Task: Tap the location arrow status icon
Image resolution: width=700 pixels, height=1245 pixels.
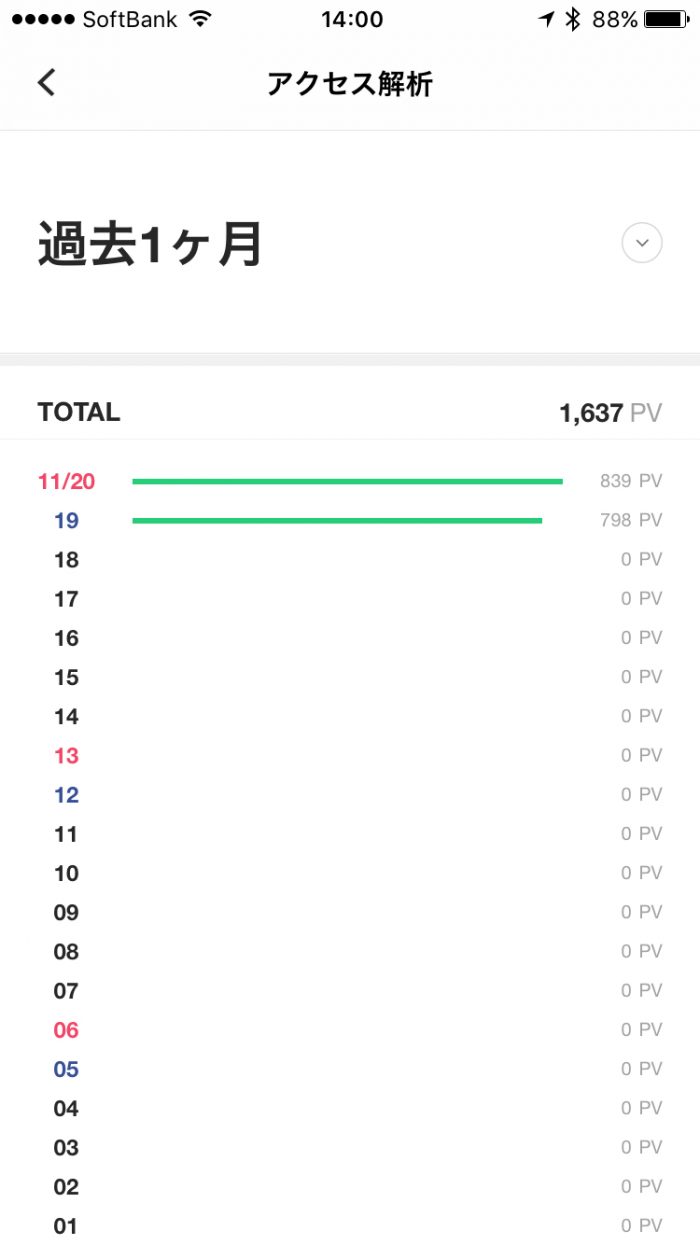Action: 546,19
